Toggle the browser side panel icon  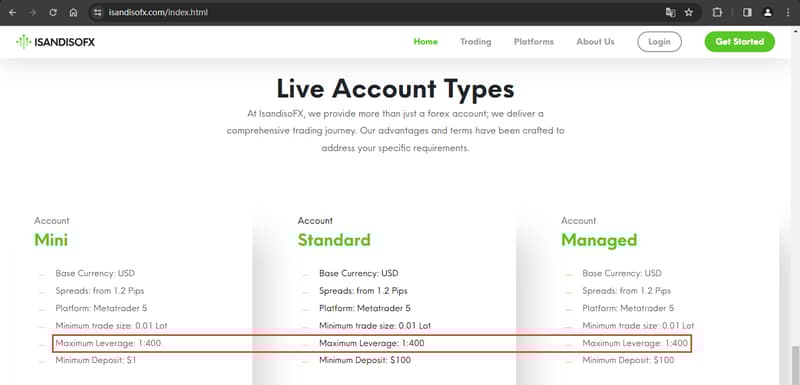coord(747,12)
